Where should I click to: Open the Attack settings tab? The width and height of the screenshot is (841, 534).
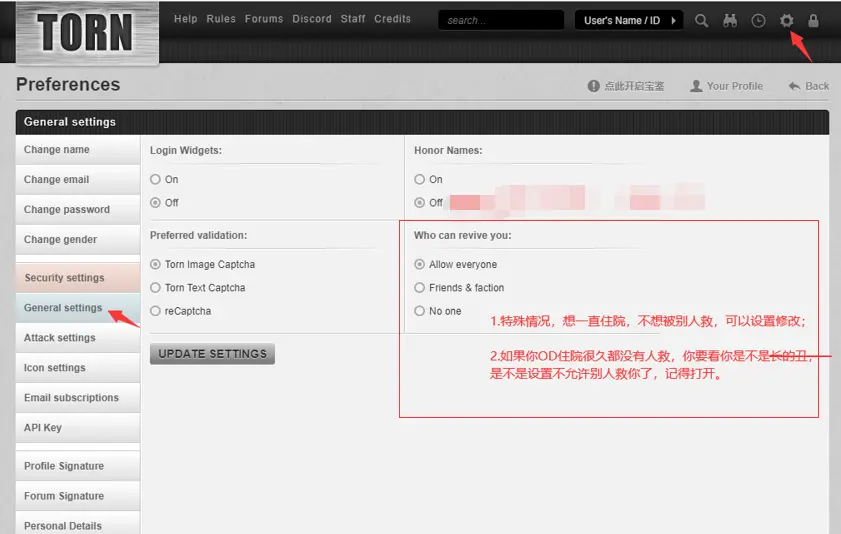[60, 338]
